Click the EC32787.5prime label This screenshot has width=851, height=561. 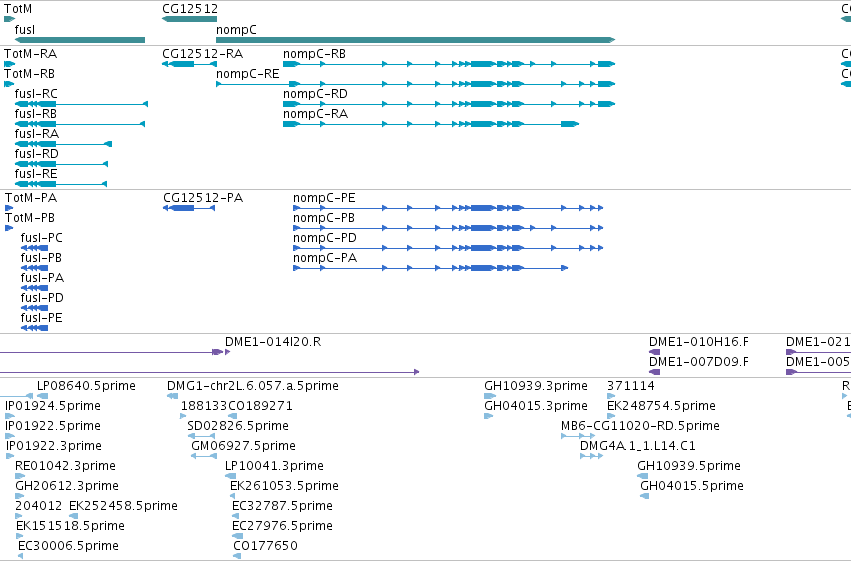pos(282,507)
